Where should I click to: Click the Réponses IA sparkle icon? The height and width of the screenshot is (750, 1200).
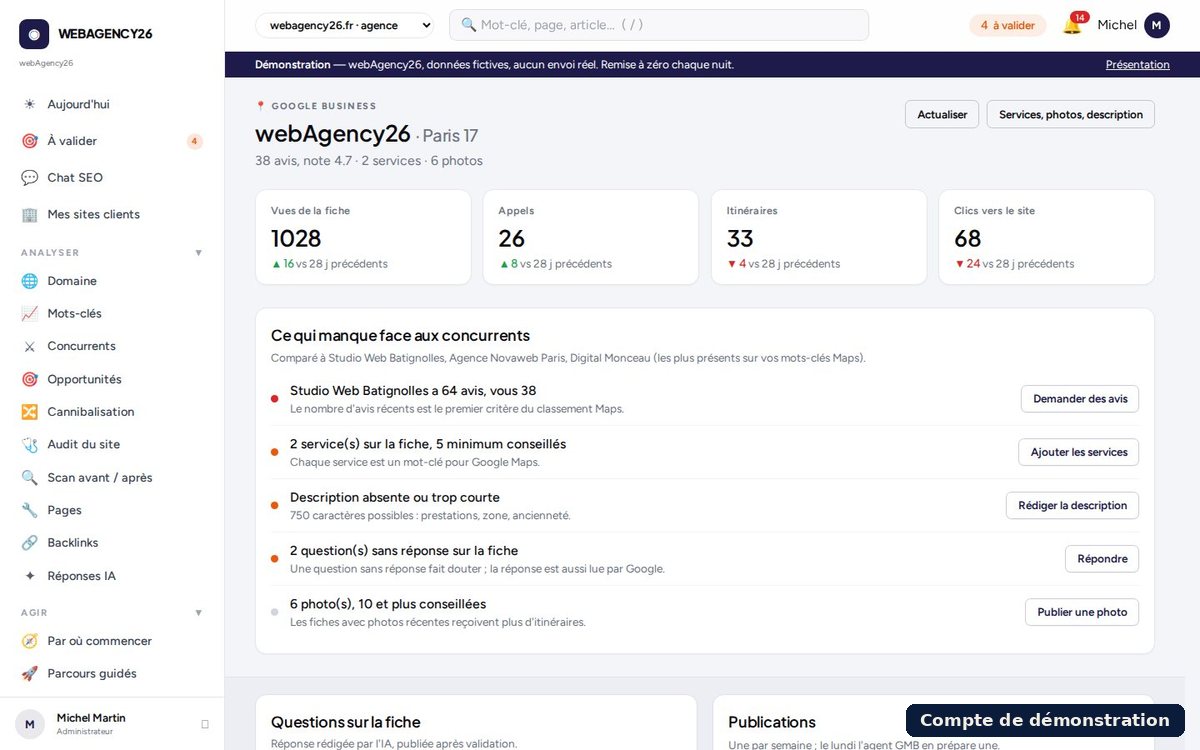point(29,576)
